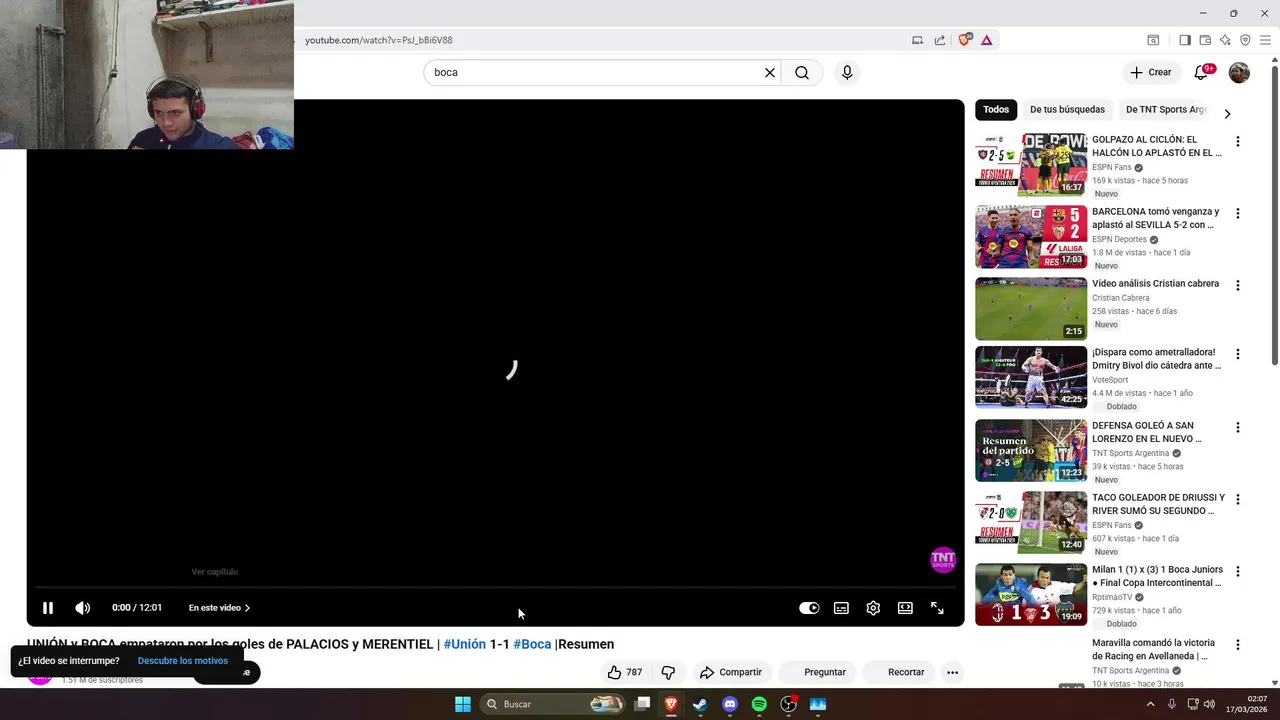Open the #Boca hashtag link
The image size is (1280, 720).
click(x=532, y=644)
